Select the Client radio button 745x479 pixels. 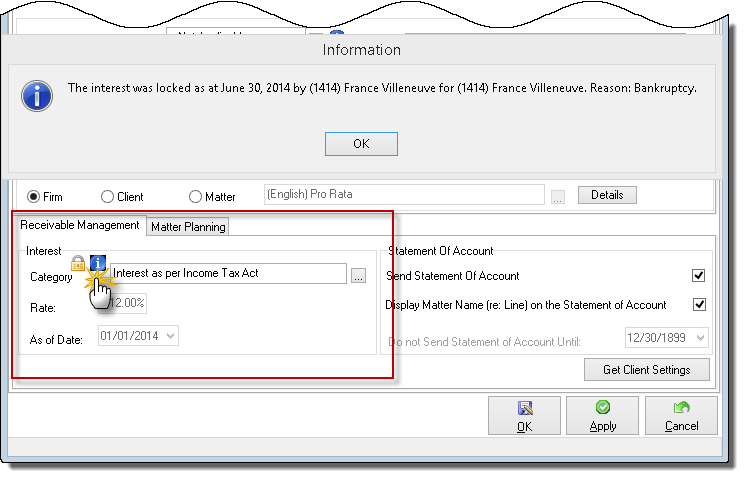click(x=107, y=197)
